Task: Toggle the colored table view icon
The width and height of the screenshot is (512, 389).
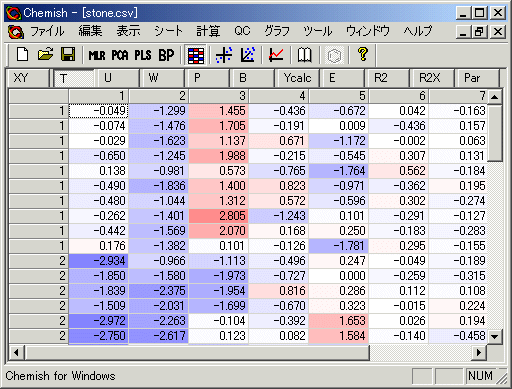Action: [196, 55]
